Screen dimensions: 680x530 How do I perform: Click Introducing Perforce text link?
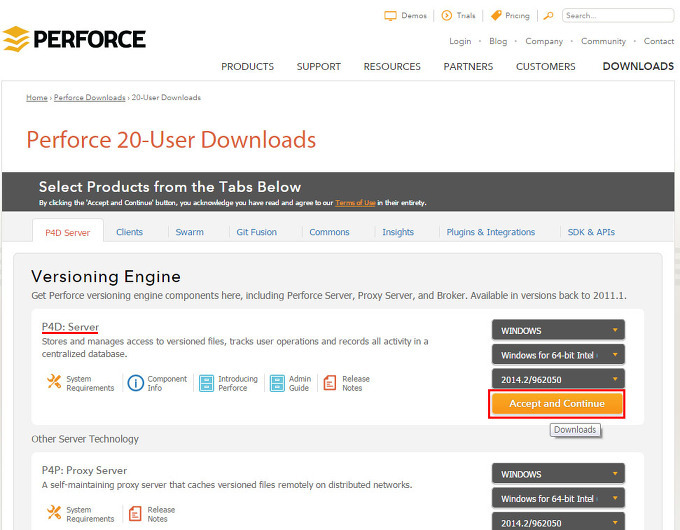pos(238,383)
